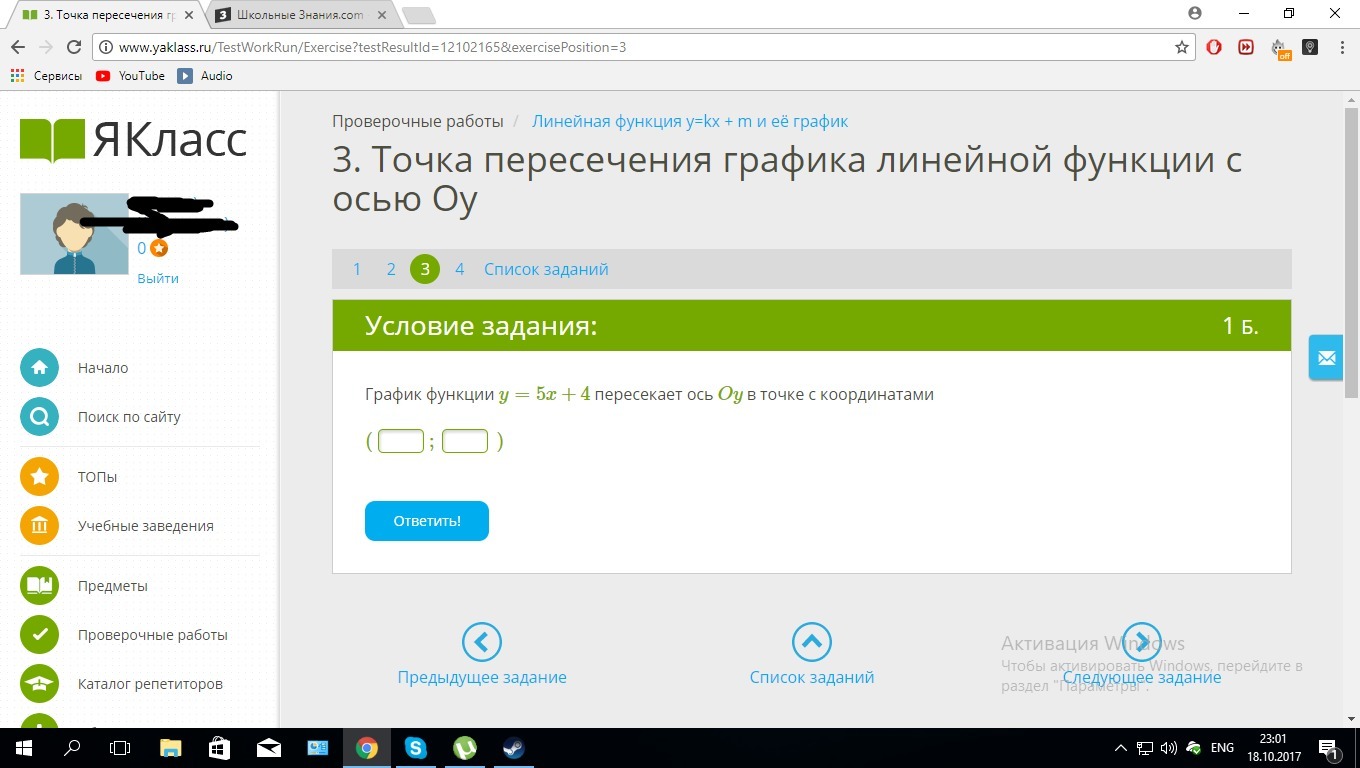
Task: Click the Проверочные работы checkmark icon
Action: click(39, 635)
